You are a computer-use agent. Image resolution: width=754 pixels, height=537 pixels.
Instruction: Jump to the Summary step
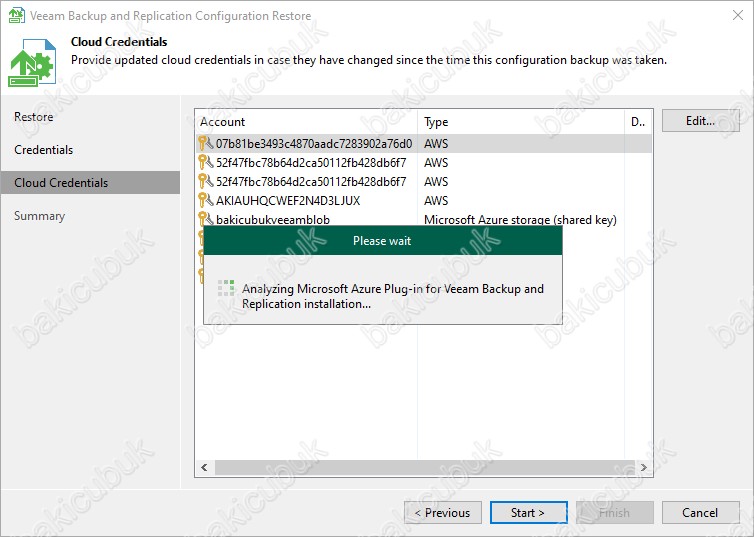pyautogui.click(x=39, y=216)
